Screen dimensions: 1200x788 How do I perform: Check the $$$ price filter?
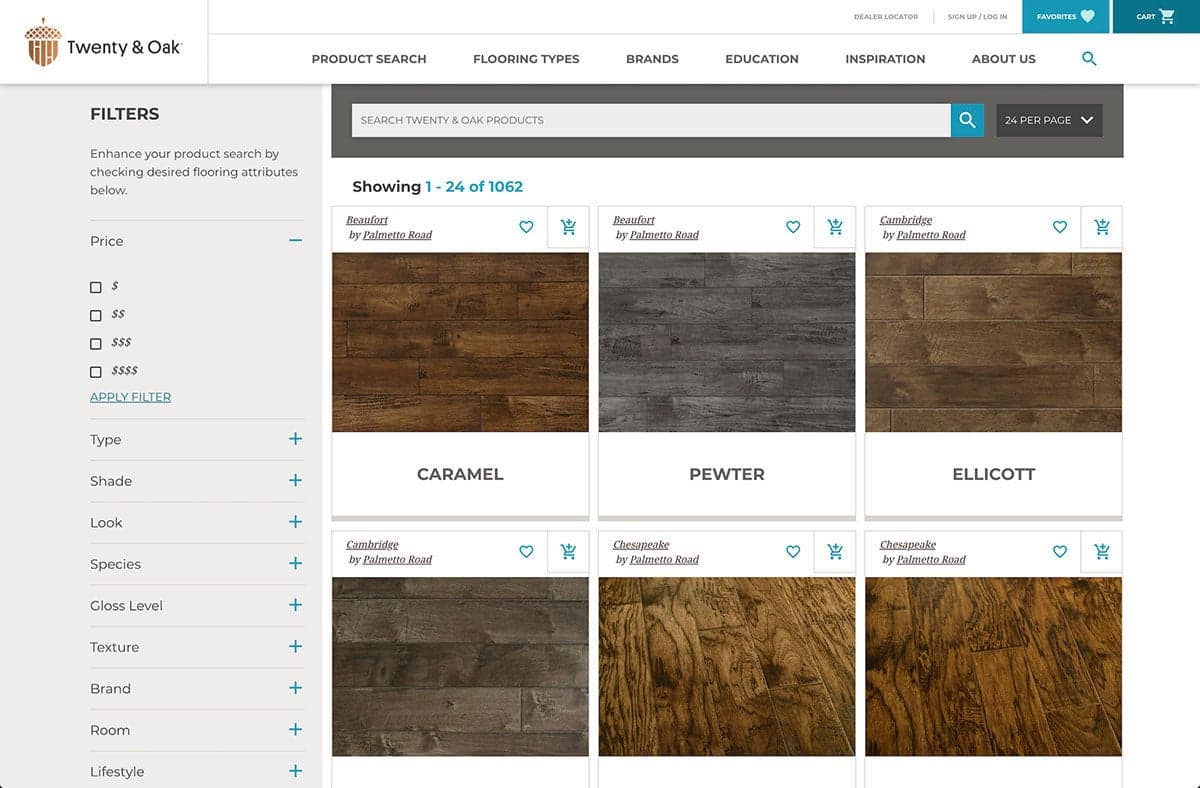[96, 343]
